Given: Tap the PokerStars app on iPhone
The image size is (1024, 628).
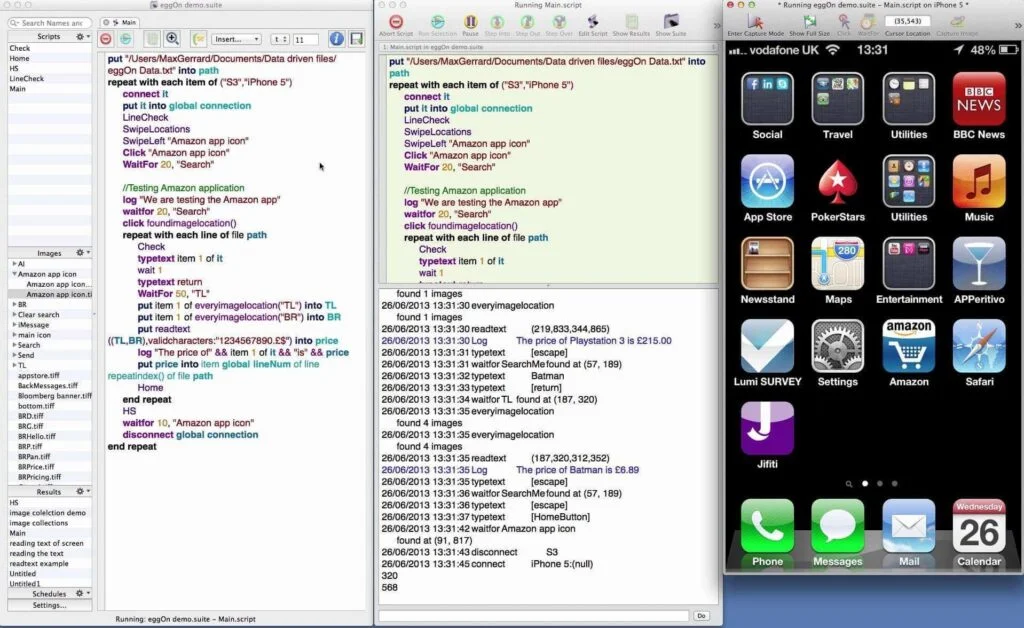Looking at the screenshot, I should click(838, 189).
